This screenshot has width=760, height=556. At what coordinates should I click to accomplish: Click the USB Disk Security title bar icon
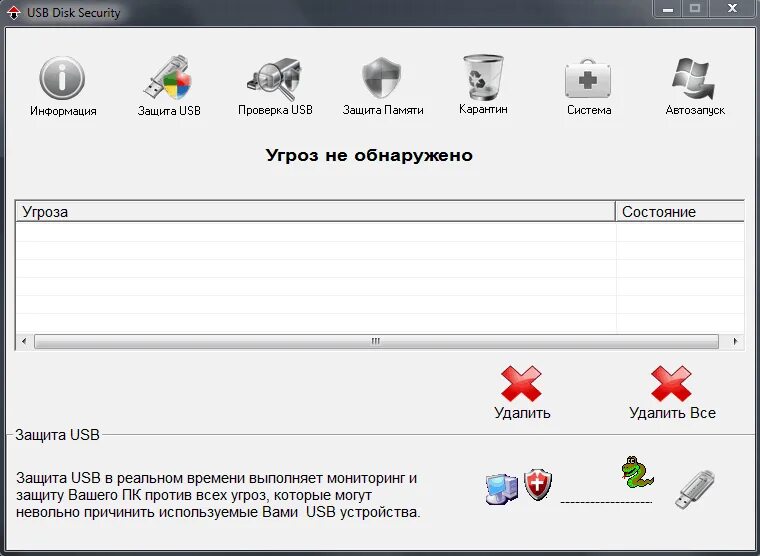click(14, 13)
